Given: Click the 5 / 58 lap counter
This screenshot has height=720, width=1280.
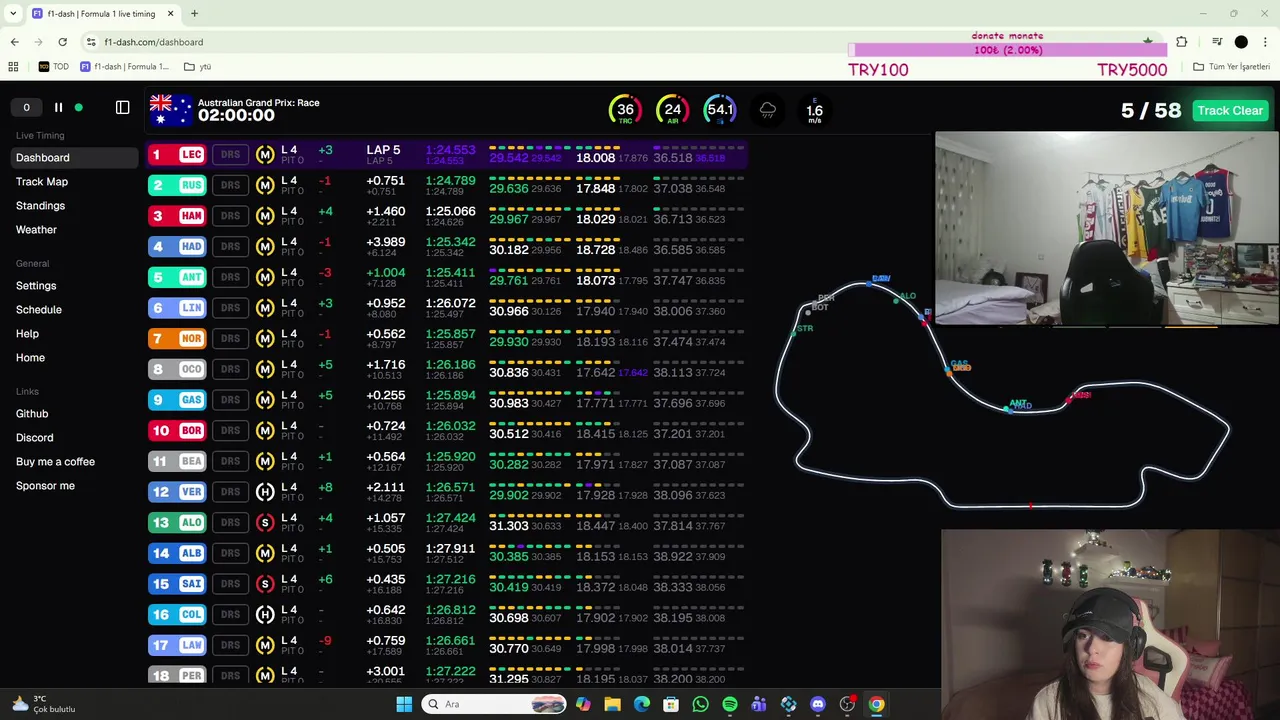Looking at the screenshot, I should click(1151, 110).
